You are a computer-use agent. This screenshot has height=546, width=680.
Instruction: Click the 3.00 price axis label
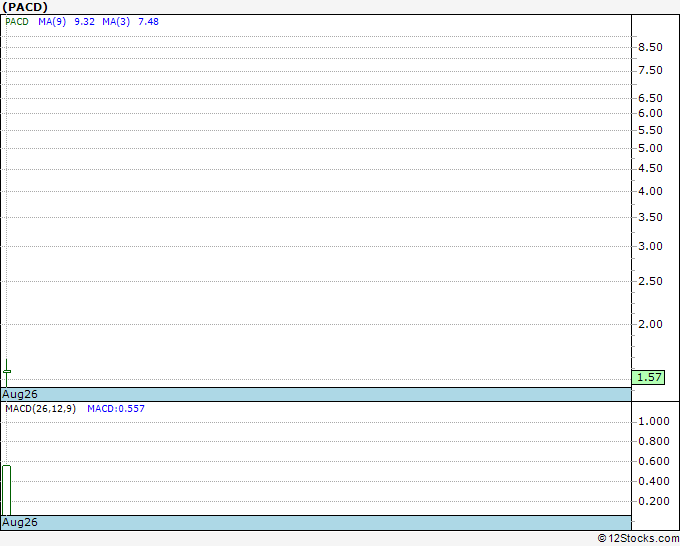(651, 246)
